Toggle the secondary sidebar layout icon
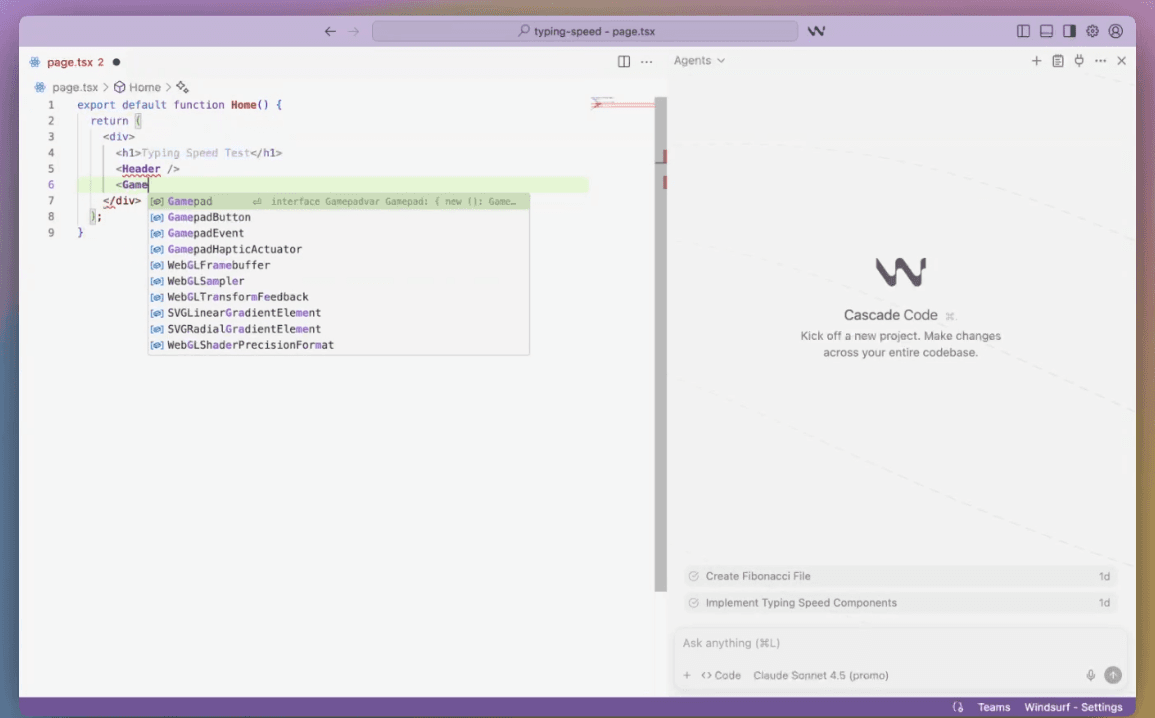Viewport: 1155px width, 718px height. click(1067, 31)
